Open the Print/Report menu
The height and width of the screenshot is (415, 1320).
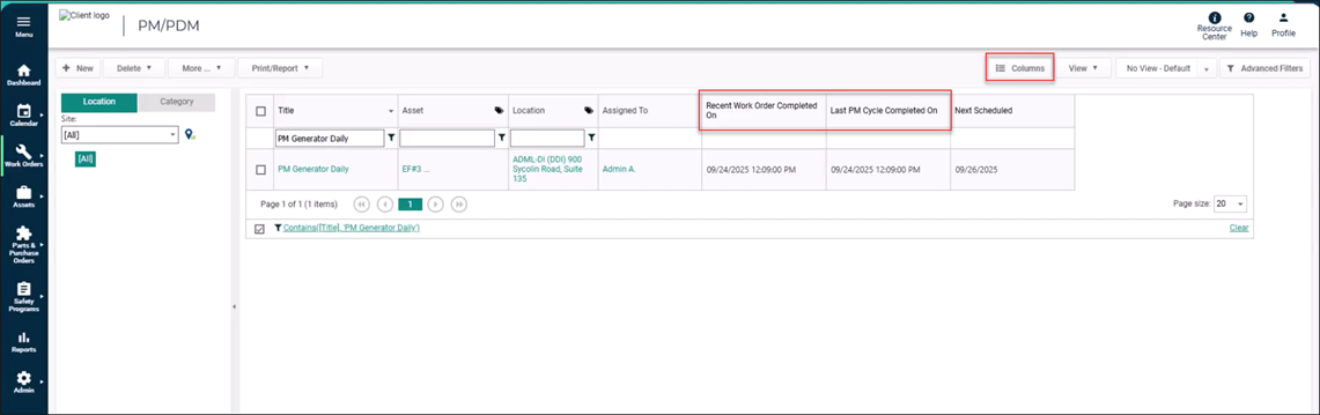(x=280, y=68)
